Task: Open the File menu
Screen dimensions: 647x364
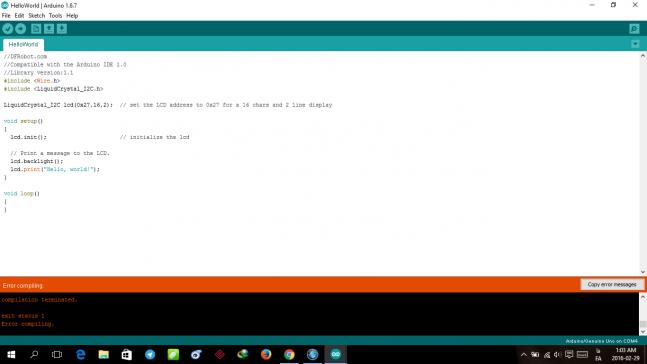Action: [6, 16]
